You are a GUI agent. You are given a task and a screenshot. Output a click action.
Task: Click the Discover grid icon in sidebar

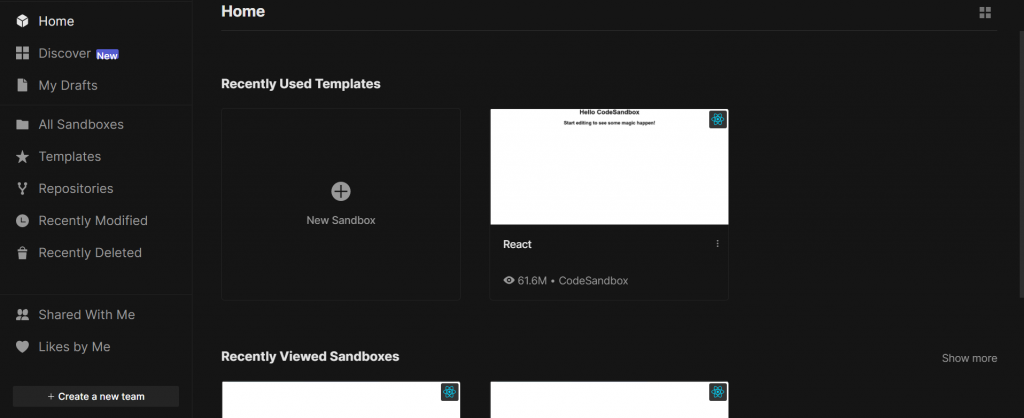pyautogui.click(x=22, y=53)
